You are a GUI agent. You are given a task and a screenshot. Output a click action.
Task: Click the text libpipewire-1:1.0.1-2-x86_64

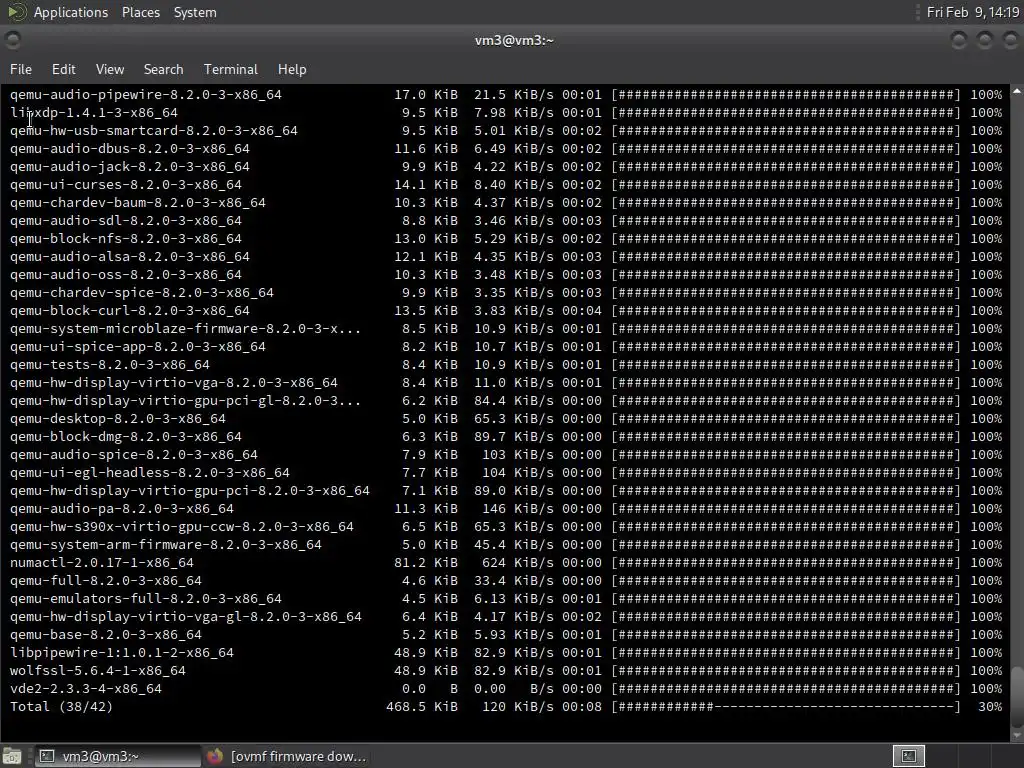[x=121, y=652]
